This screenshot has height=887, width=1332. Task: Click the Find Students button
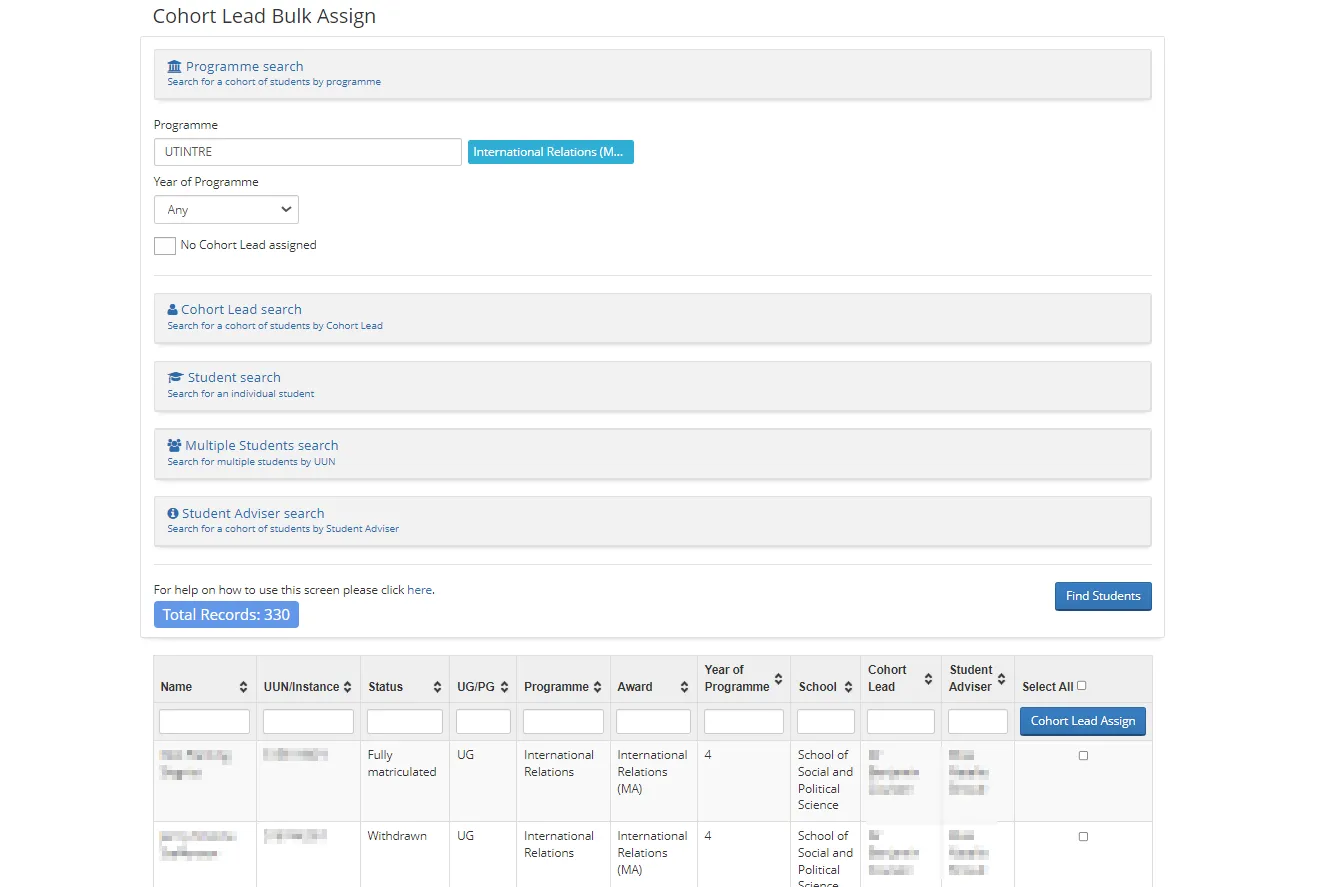coord(1103,596)
